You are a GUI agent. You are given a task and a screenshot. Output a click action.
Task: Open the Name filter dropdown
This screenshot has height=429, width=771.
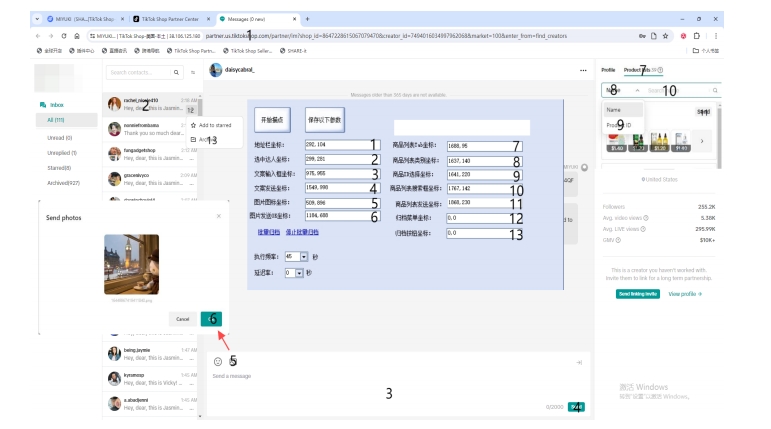(623, 91)
